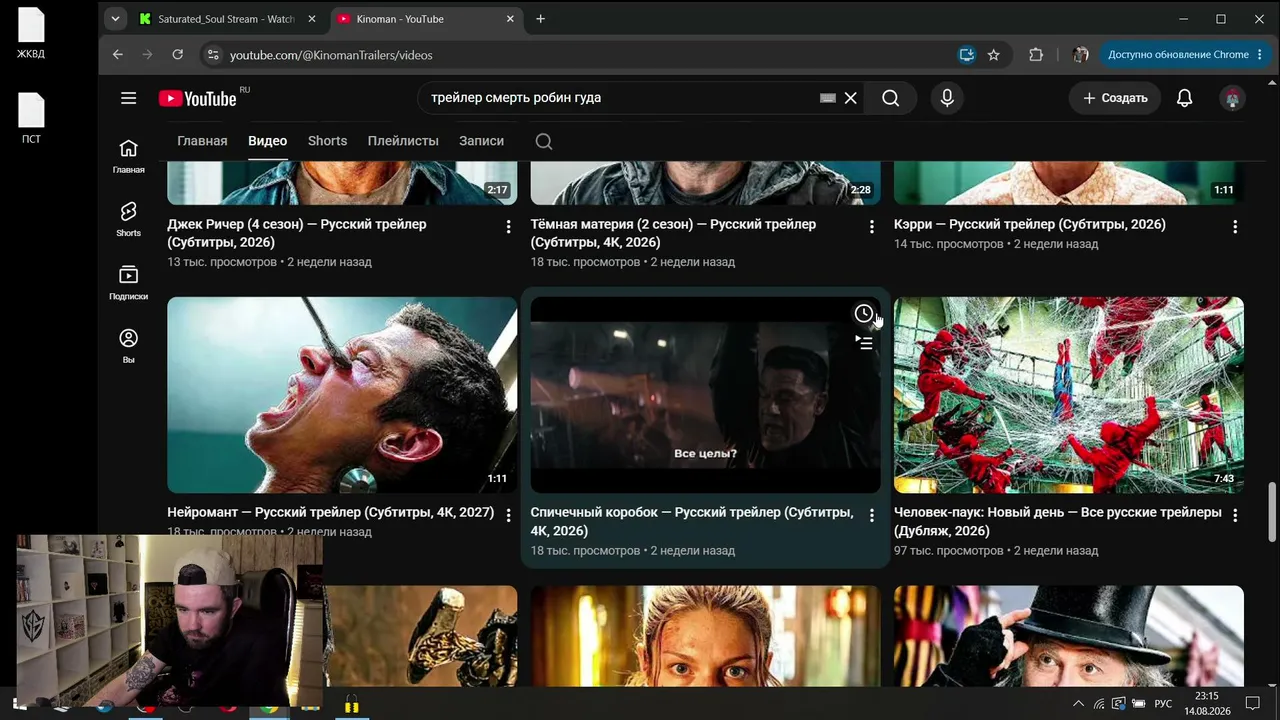Clear the YouTube search query
Screen dimensions: 1280x720
[851, 98]
